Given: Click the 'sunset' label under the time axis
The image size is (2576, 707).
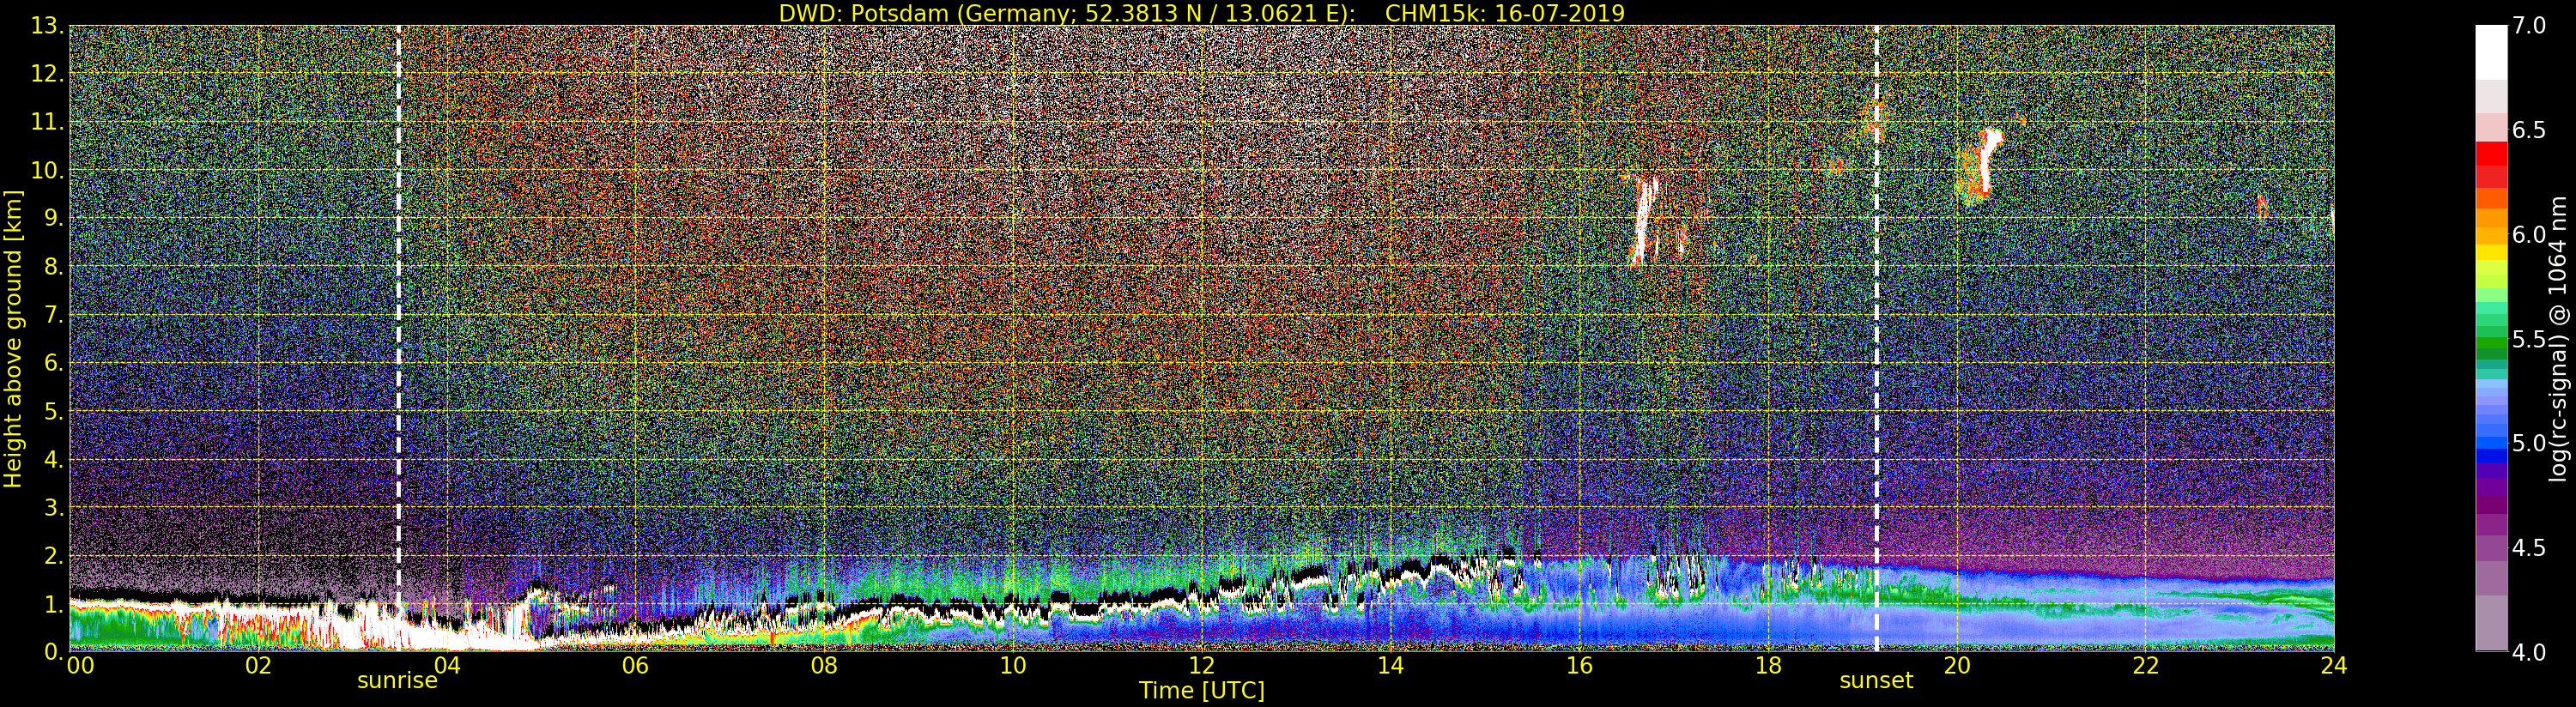Looking at the screenshot, I should pos(1876,681).
